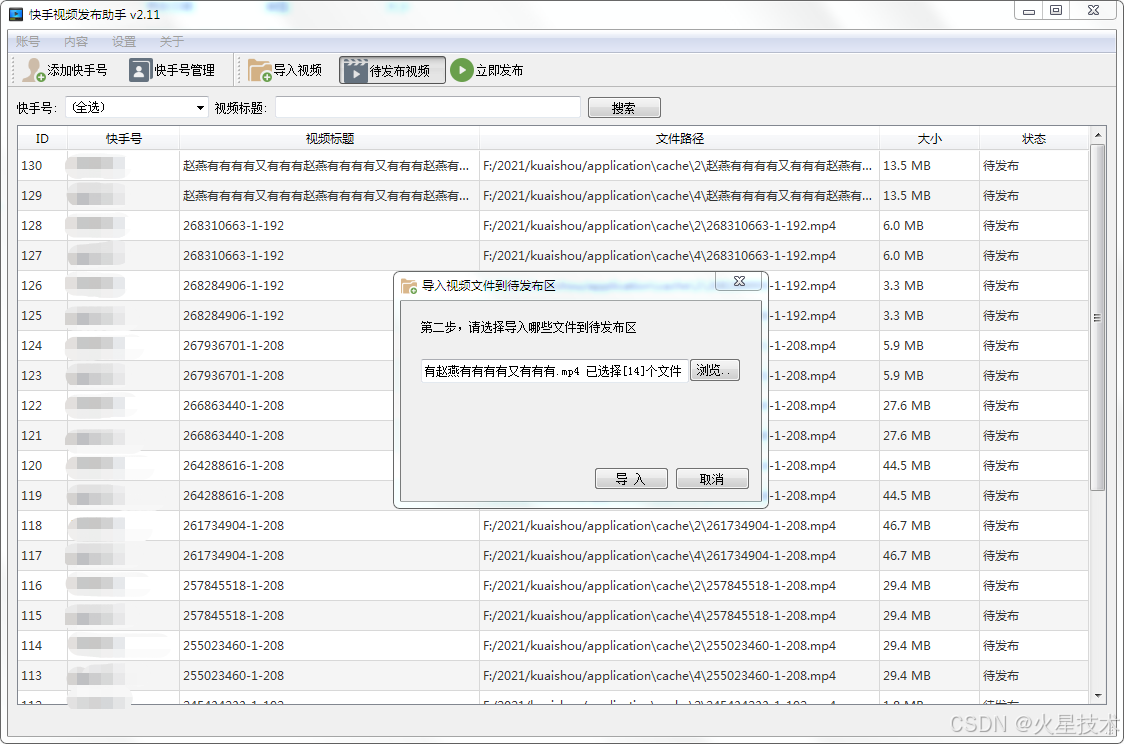1124x744 pixels.
Task: Click file path of row 113
Action: [x=659, y=676]
